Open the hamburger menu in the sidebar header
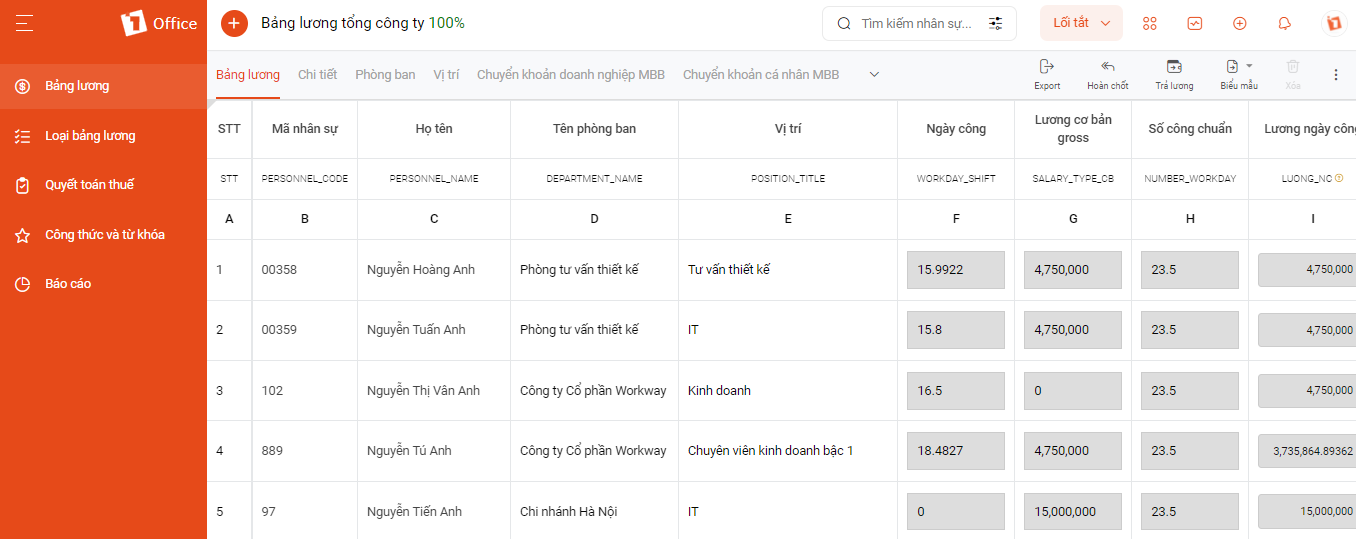This screenshot has height=539, width=1356. [25, 23]
